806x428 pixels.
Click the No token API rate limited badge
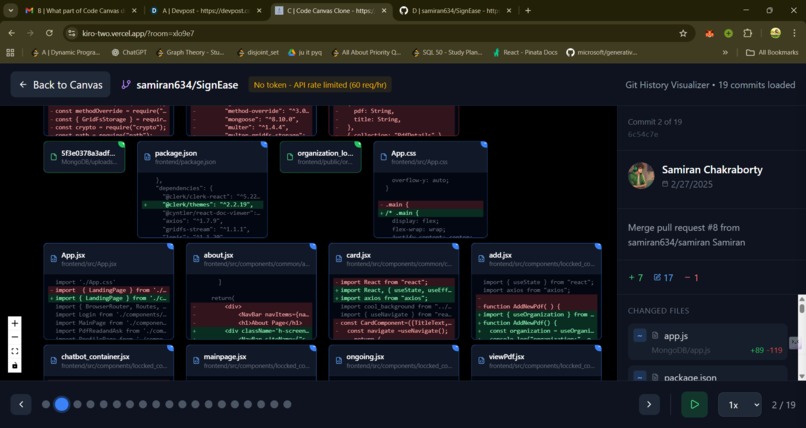click(x=320, y=85)
